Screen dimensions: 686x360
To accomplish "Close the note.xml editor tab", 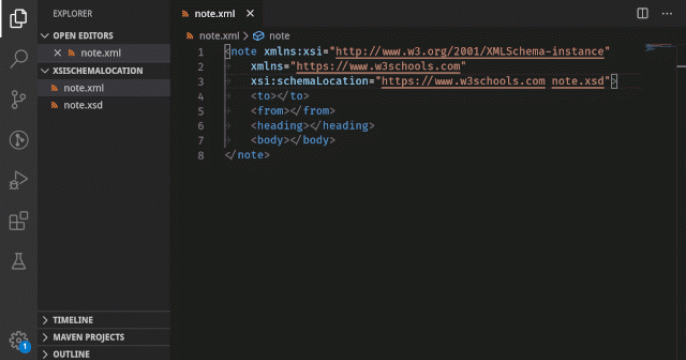I will 250,14.
